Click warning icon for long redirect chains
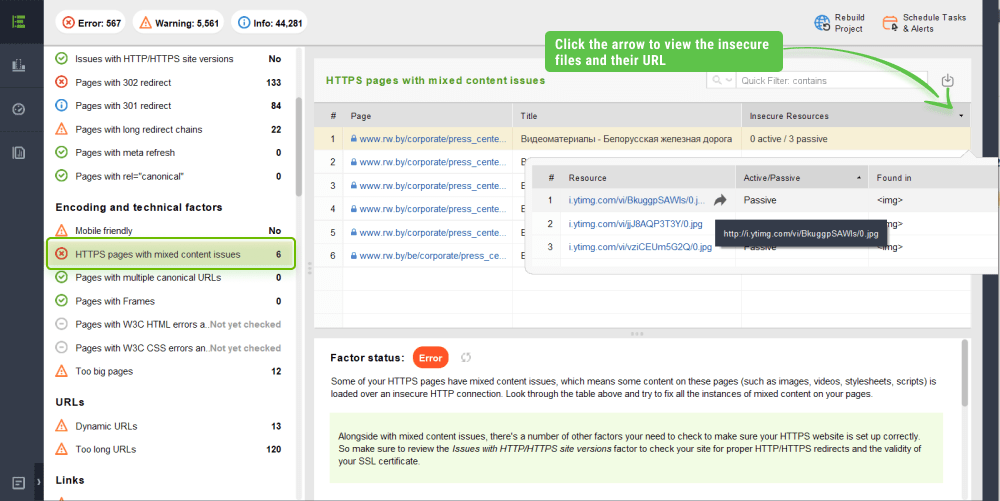 (61, 129)
